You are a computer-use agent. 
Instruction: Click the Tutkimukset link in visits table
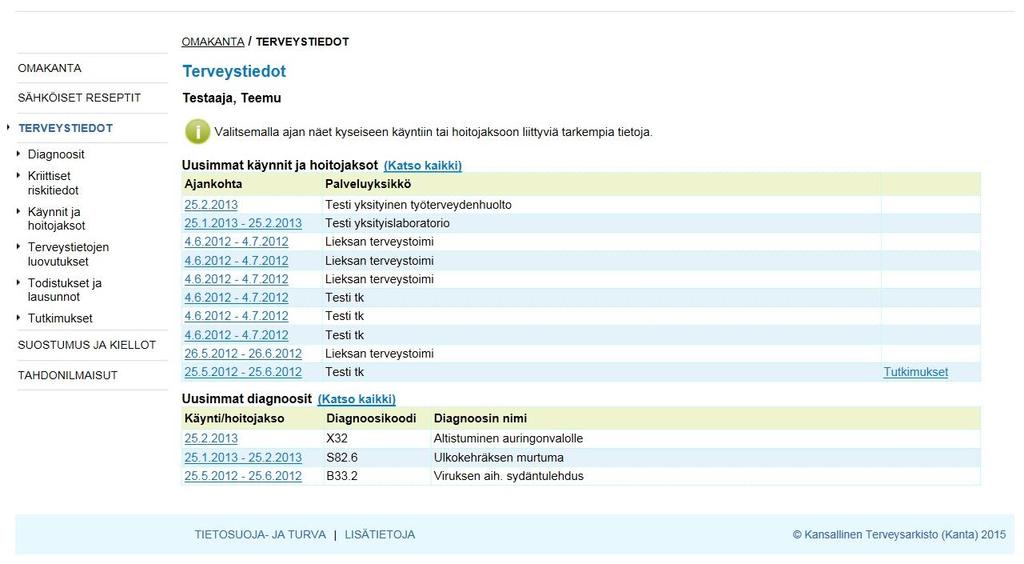tap(916, 372)
